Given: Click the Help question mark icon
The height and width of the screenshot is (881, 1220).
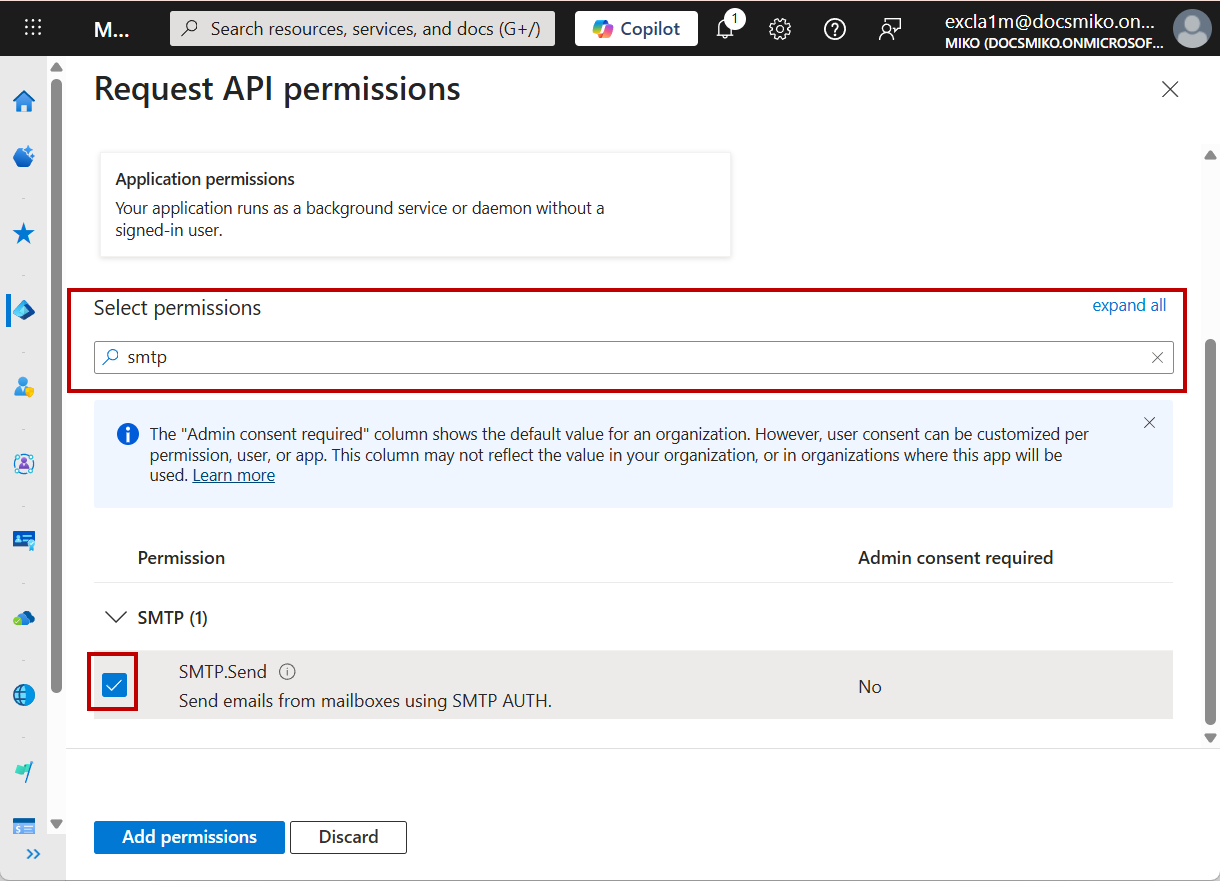Looking at the screenshot, I should pos(834,29).
